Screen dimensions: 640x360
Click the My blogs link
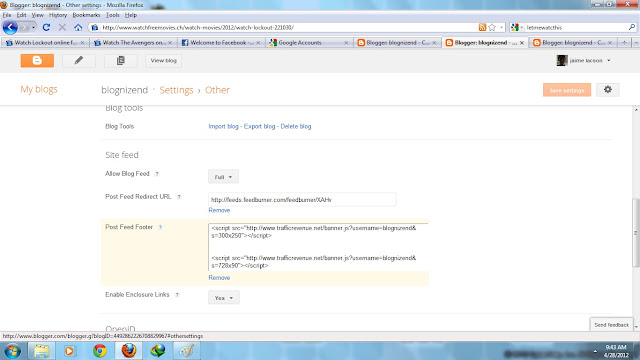(x=39, y=89)
